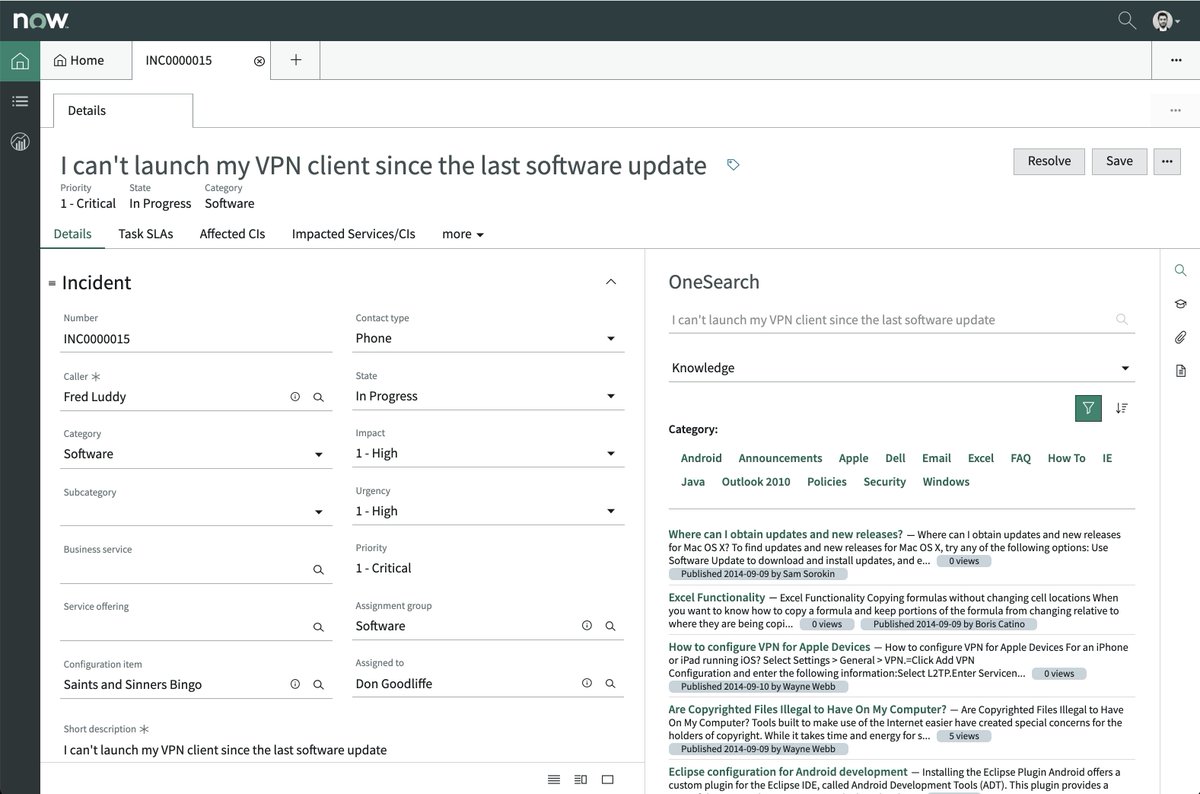
Task: Open Assignment group lookup search icon
Action: [611, 626]
